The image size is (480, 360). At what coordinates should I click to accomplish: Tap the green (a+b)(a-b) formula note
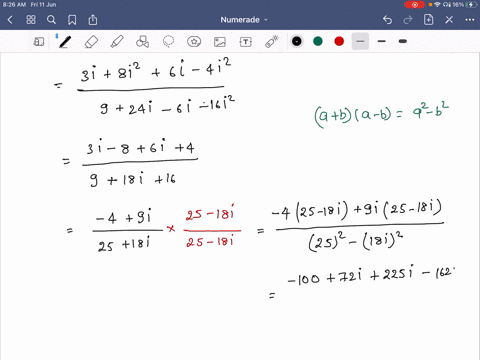[382, 114]
